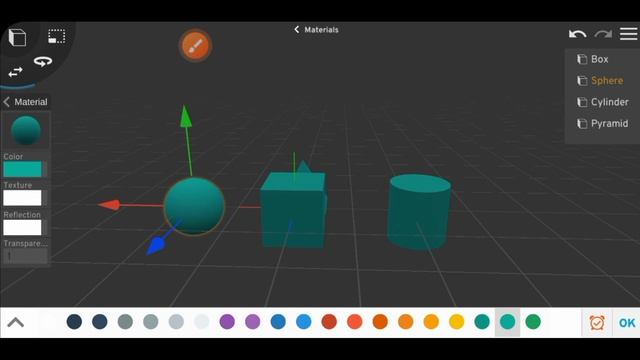Pick the darker purple swatch
This screenshot has width=640, height=360.
point(227,322)
